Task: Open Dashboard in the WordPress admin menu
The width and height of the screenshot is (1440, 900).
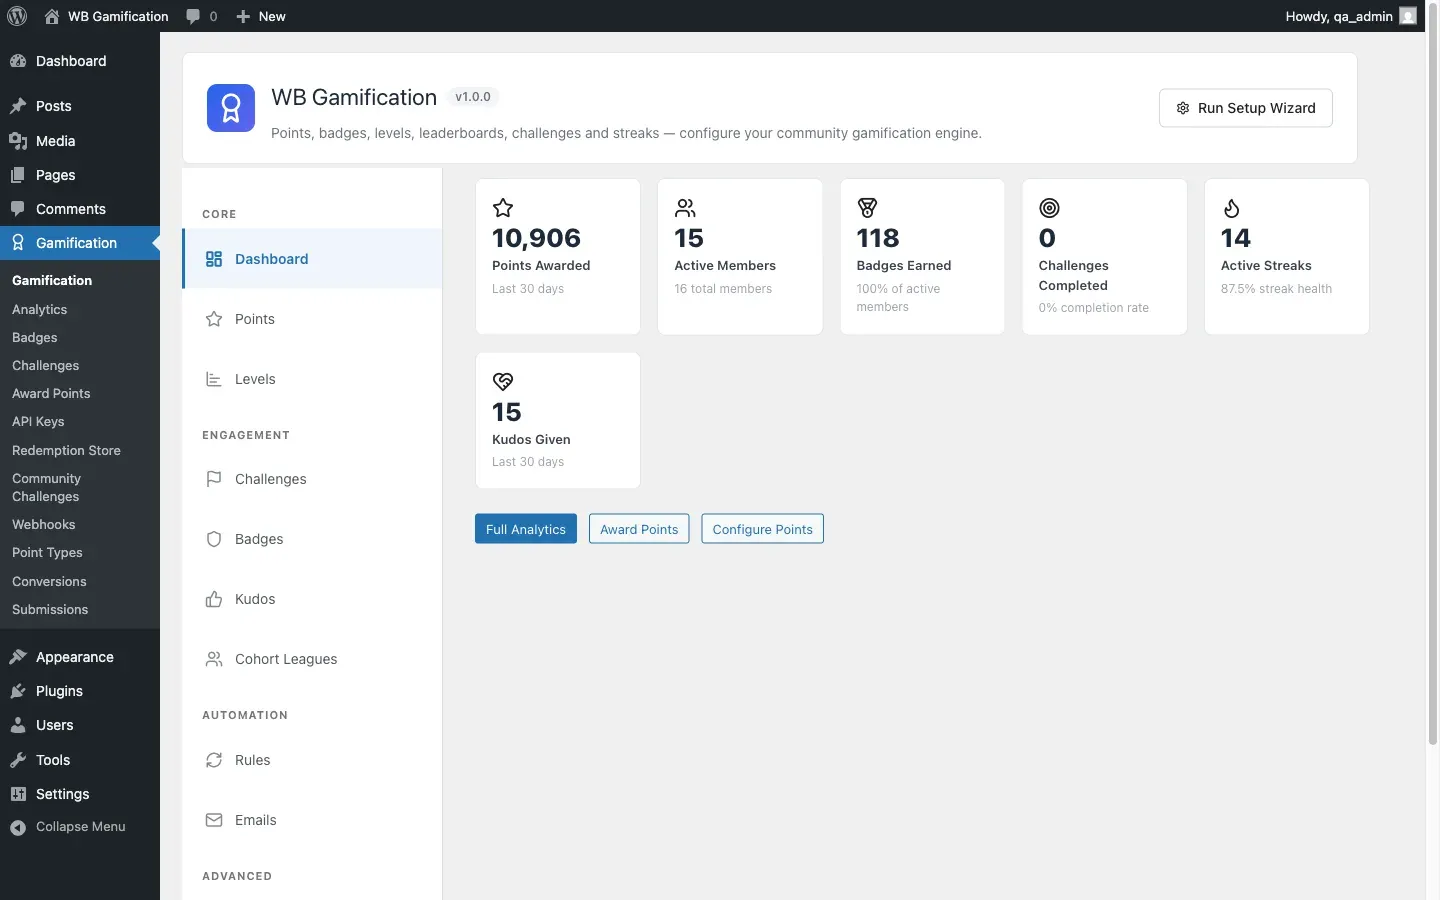Action: click(x=80, y=61)
